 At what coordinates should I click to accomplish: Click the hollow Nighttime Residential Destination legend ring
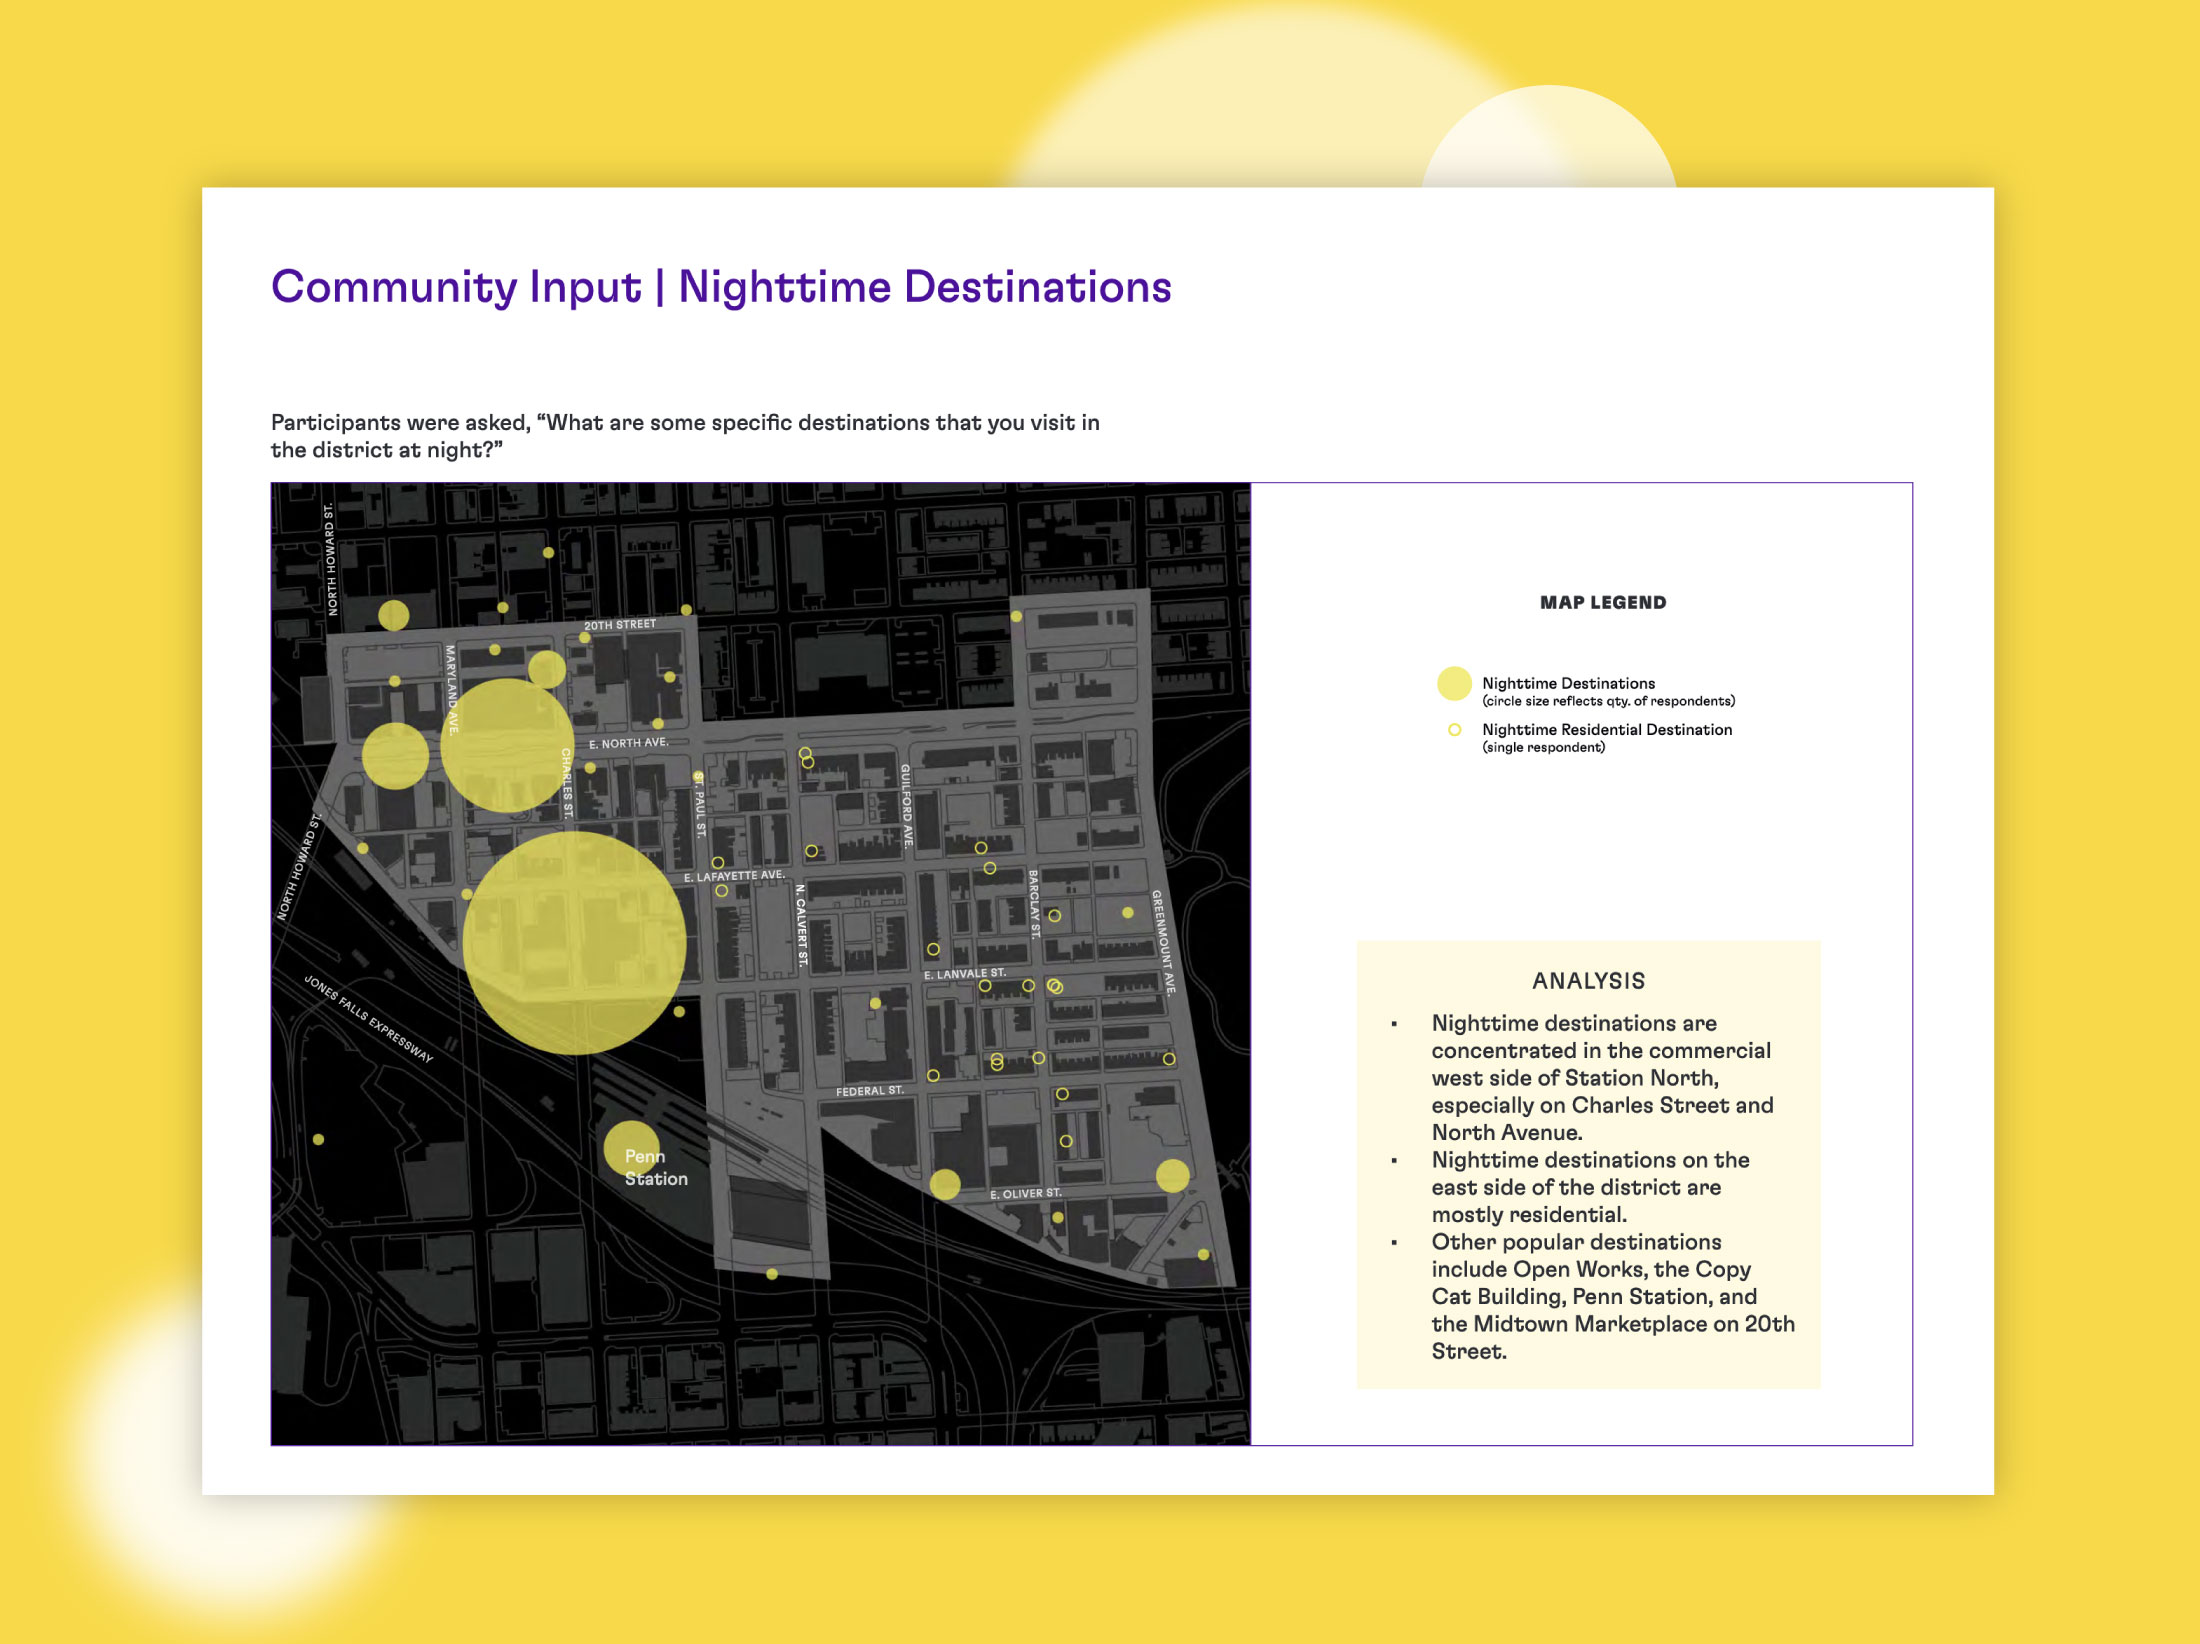coord(1455,730)
